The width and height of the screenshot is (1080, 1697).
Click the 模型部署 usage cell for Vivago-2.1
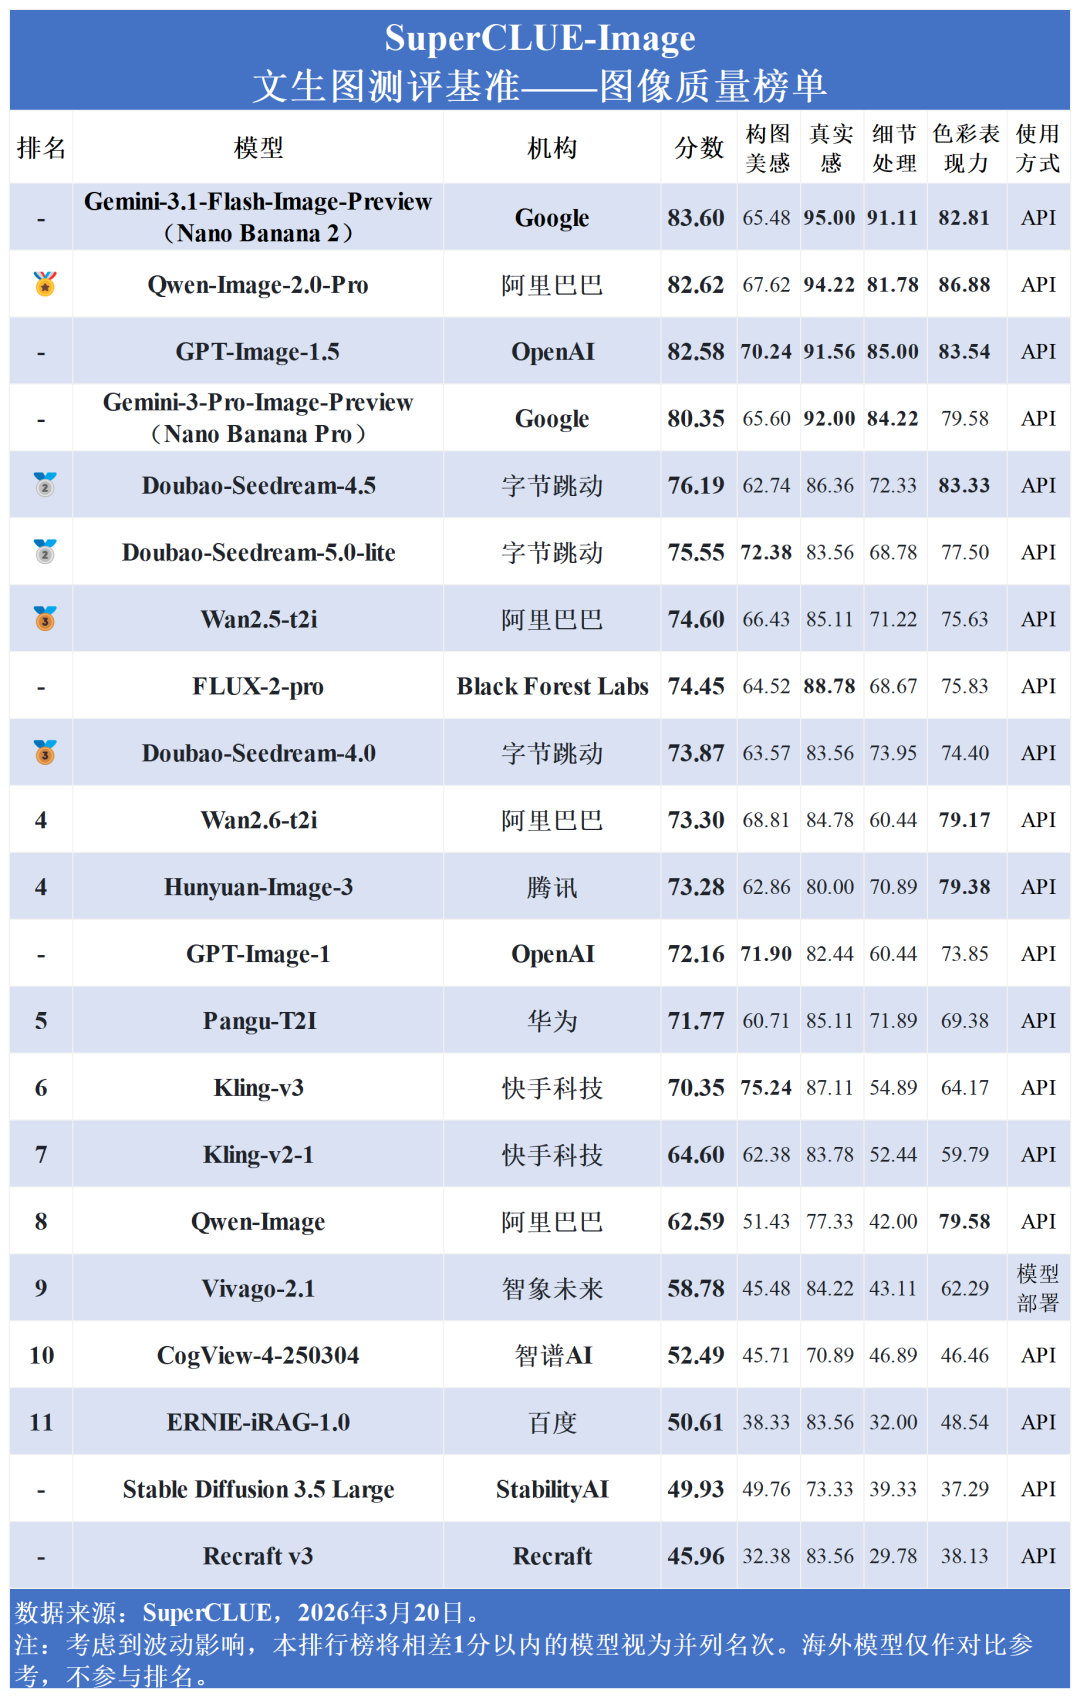[x=1037, y=1288]
